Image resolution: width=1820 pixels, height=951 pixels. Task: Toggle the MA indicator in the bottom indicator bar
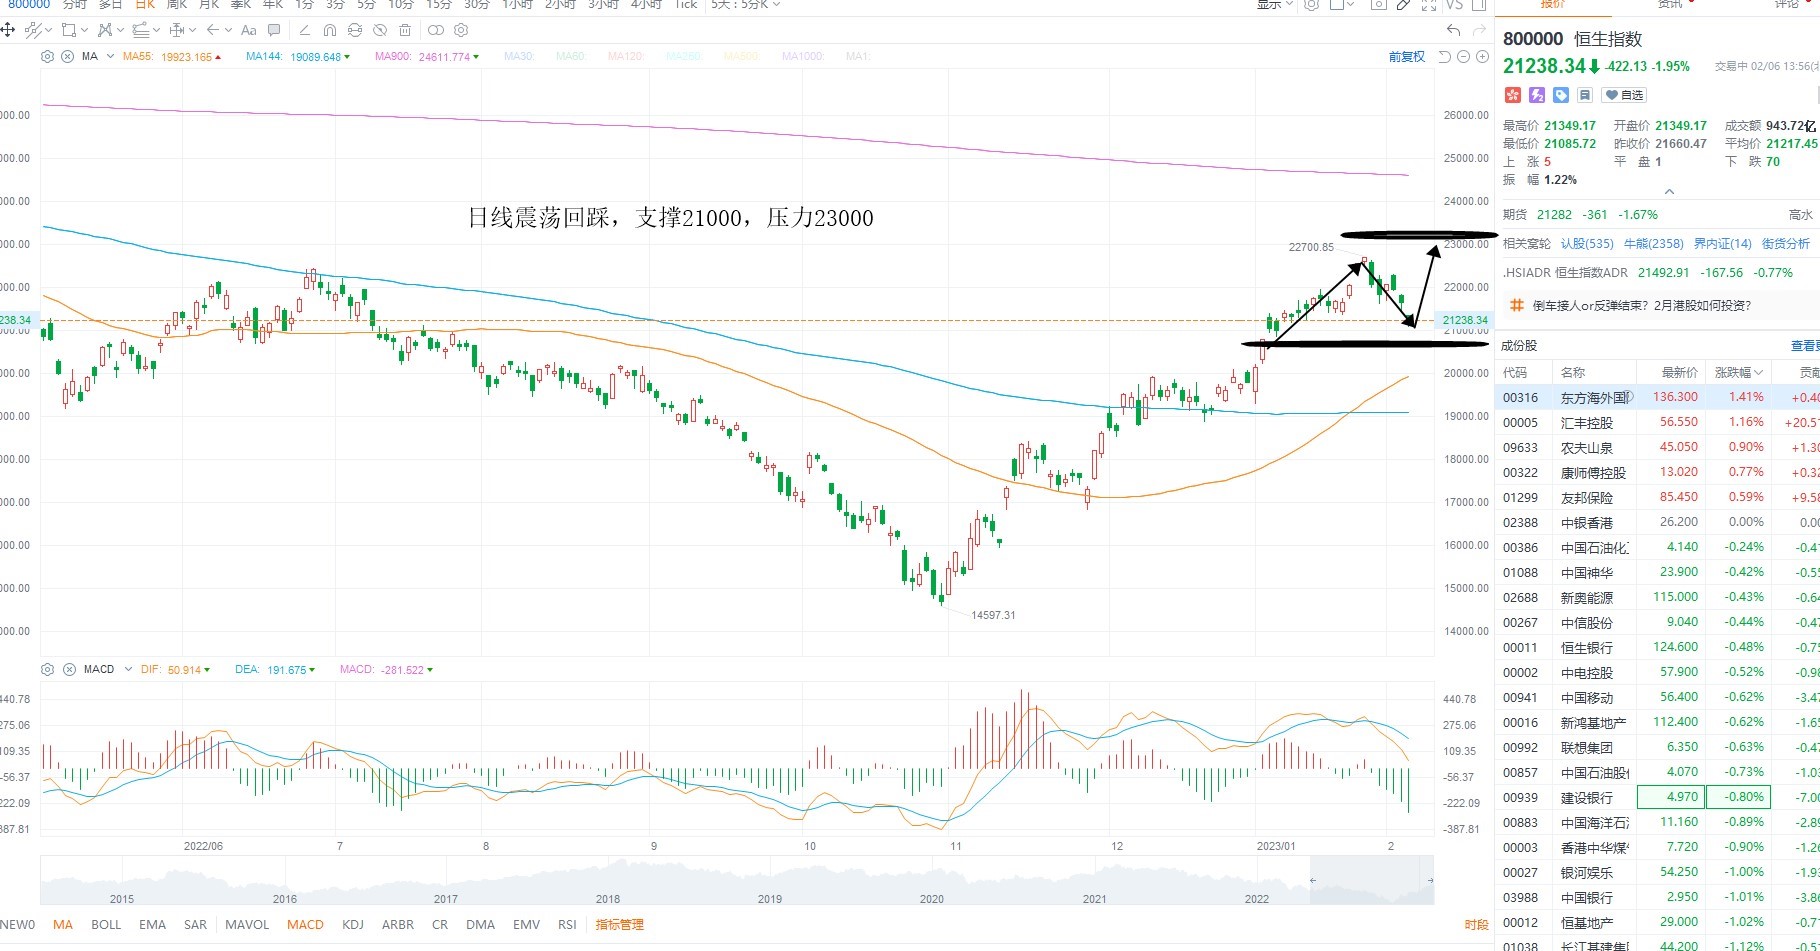tap(63, 925)
